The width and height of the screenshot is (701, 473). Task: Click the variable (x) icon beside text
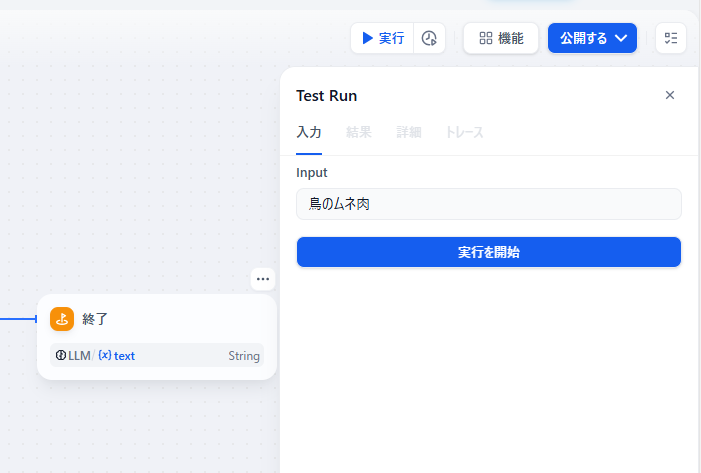pos(105,355)
